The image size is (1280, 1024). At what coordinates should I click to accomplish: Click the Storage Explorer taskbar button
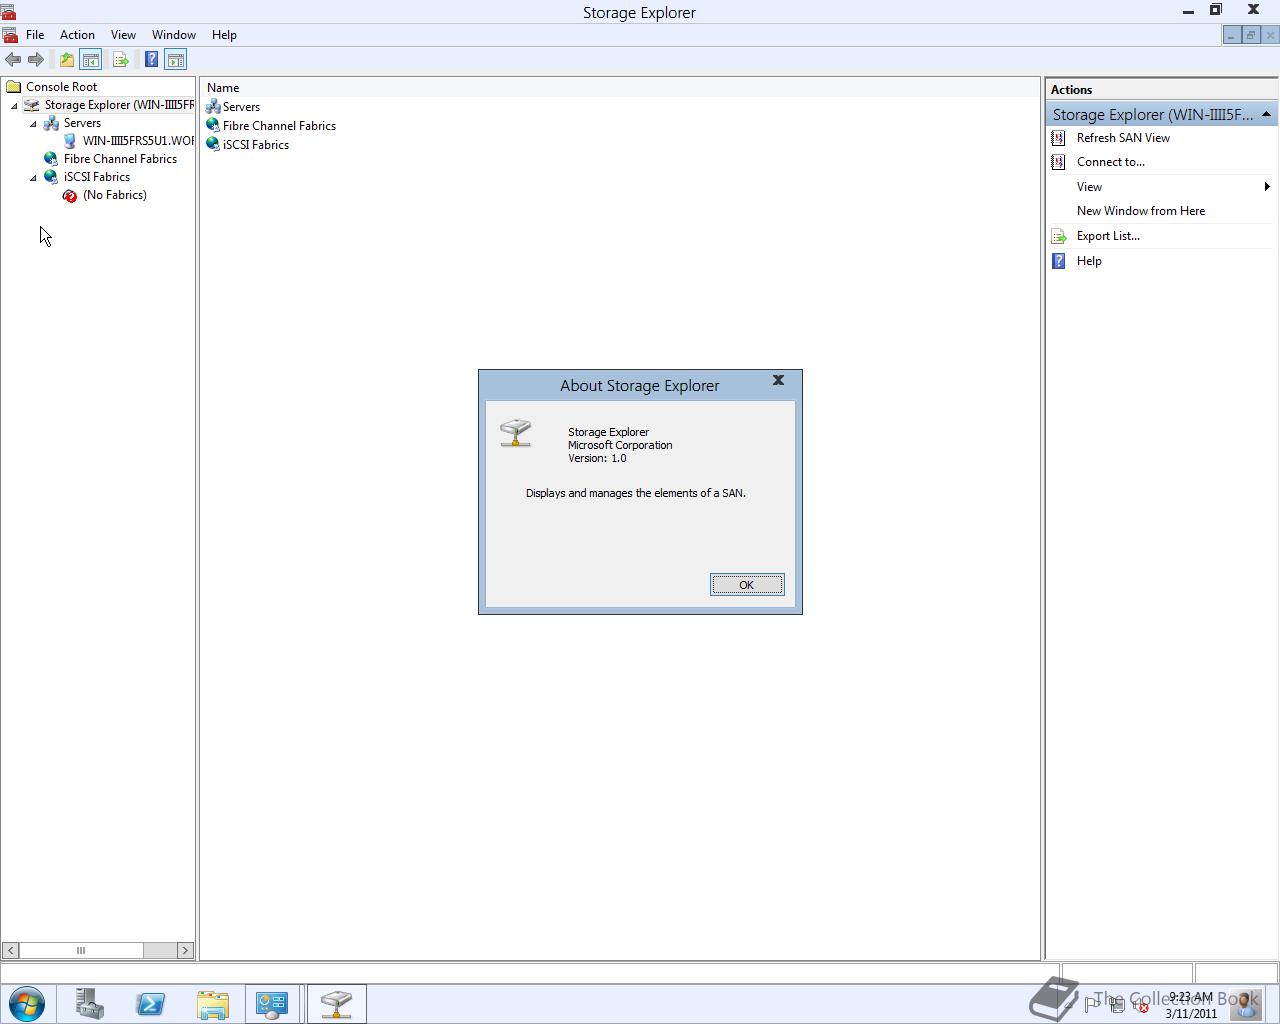click(336, 1004)
